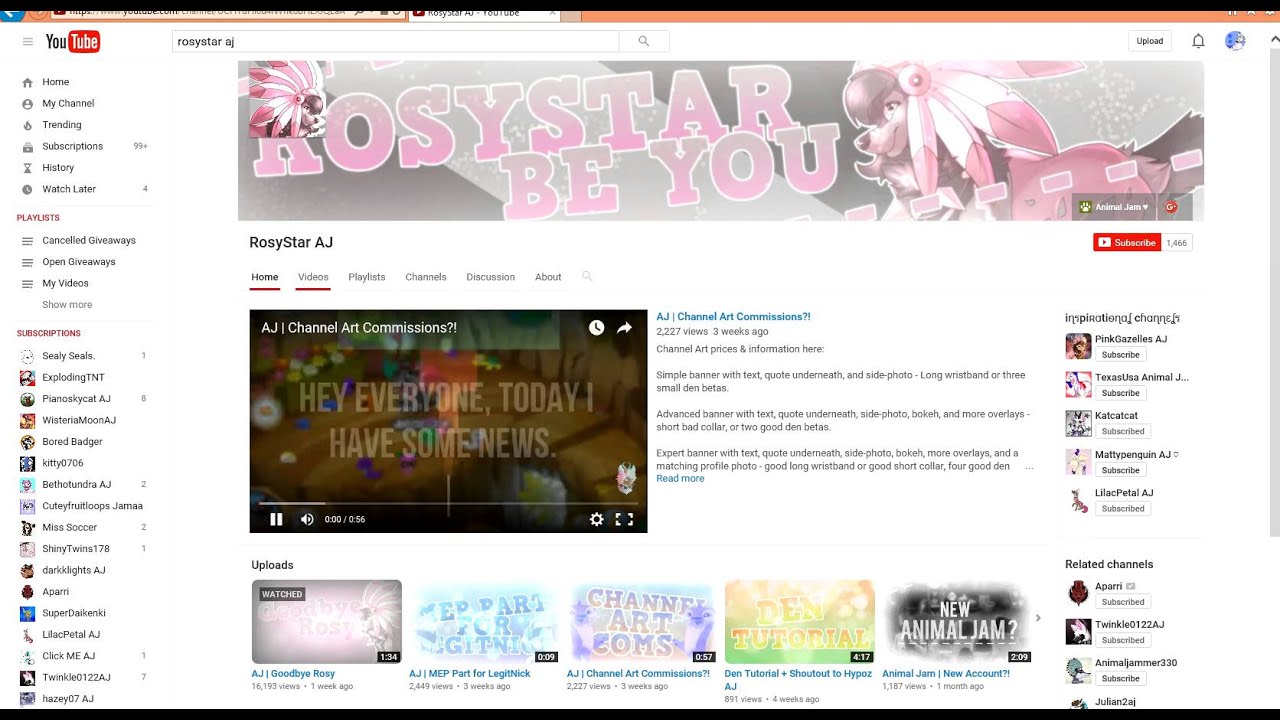Click the Aparri avatar in Related channels
This screenshot has width=1280, height=720.
coord(1078,593)
